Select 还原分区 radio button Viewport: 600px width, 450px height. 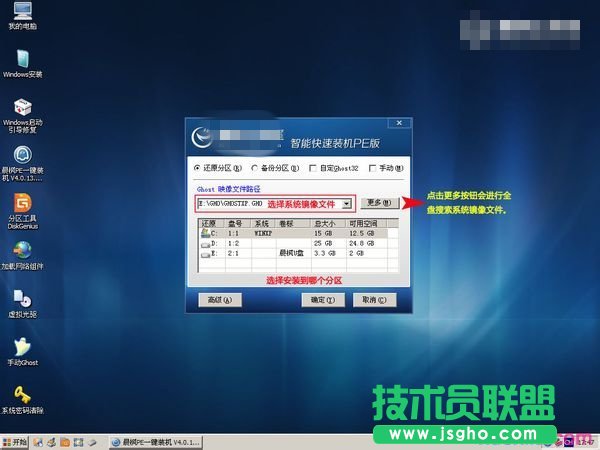[x=198, y=167]
